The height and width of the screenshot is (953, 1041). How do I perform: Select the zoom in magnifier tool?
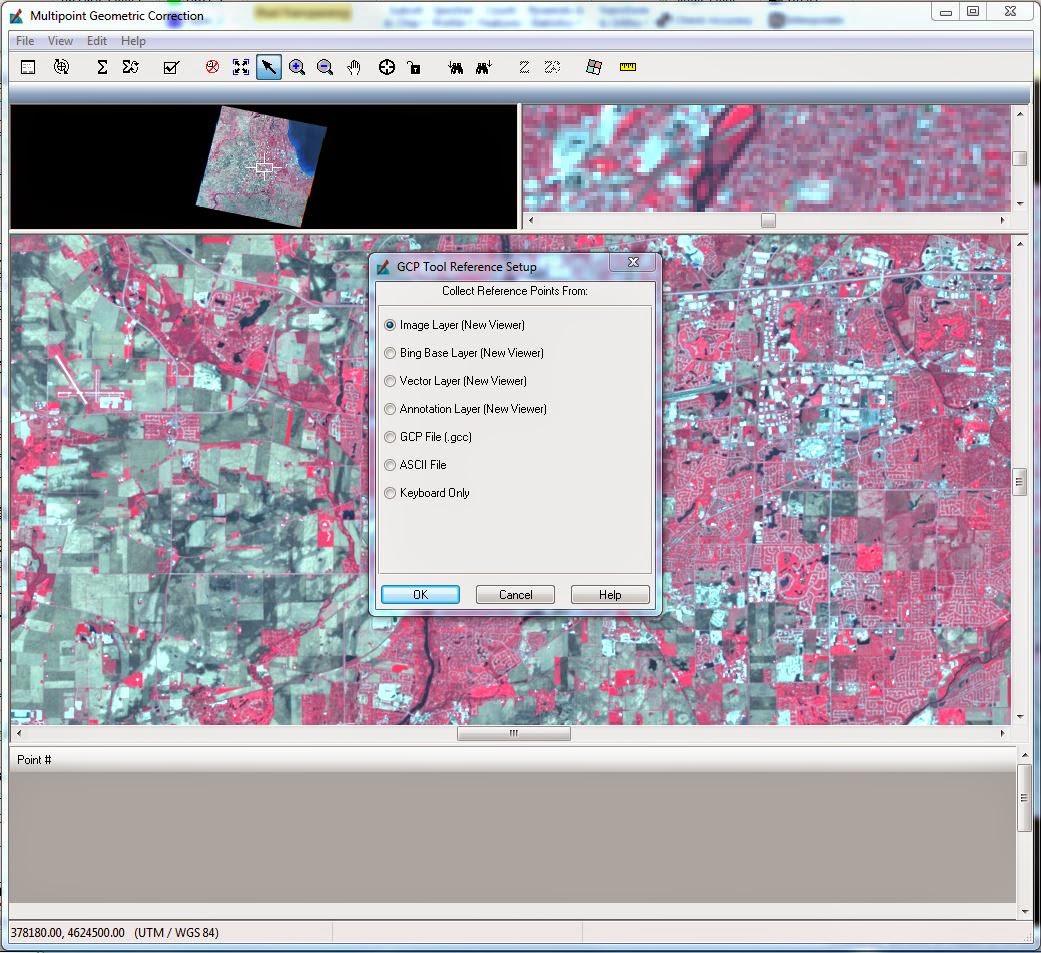tap(297, 67)
